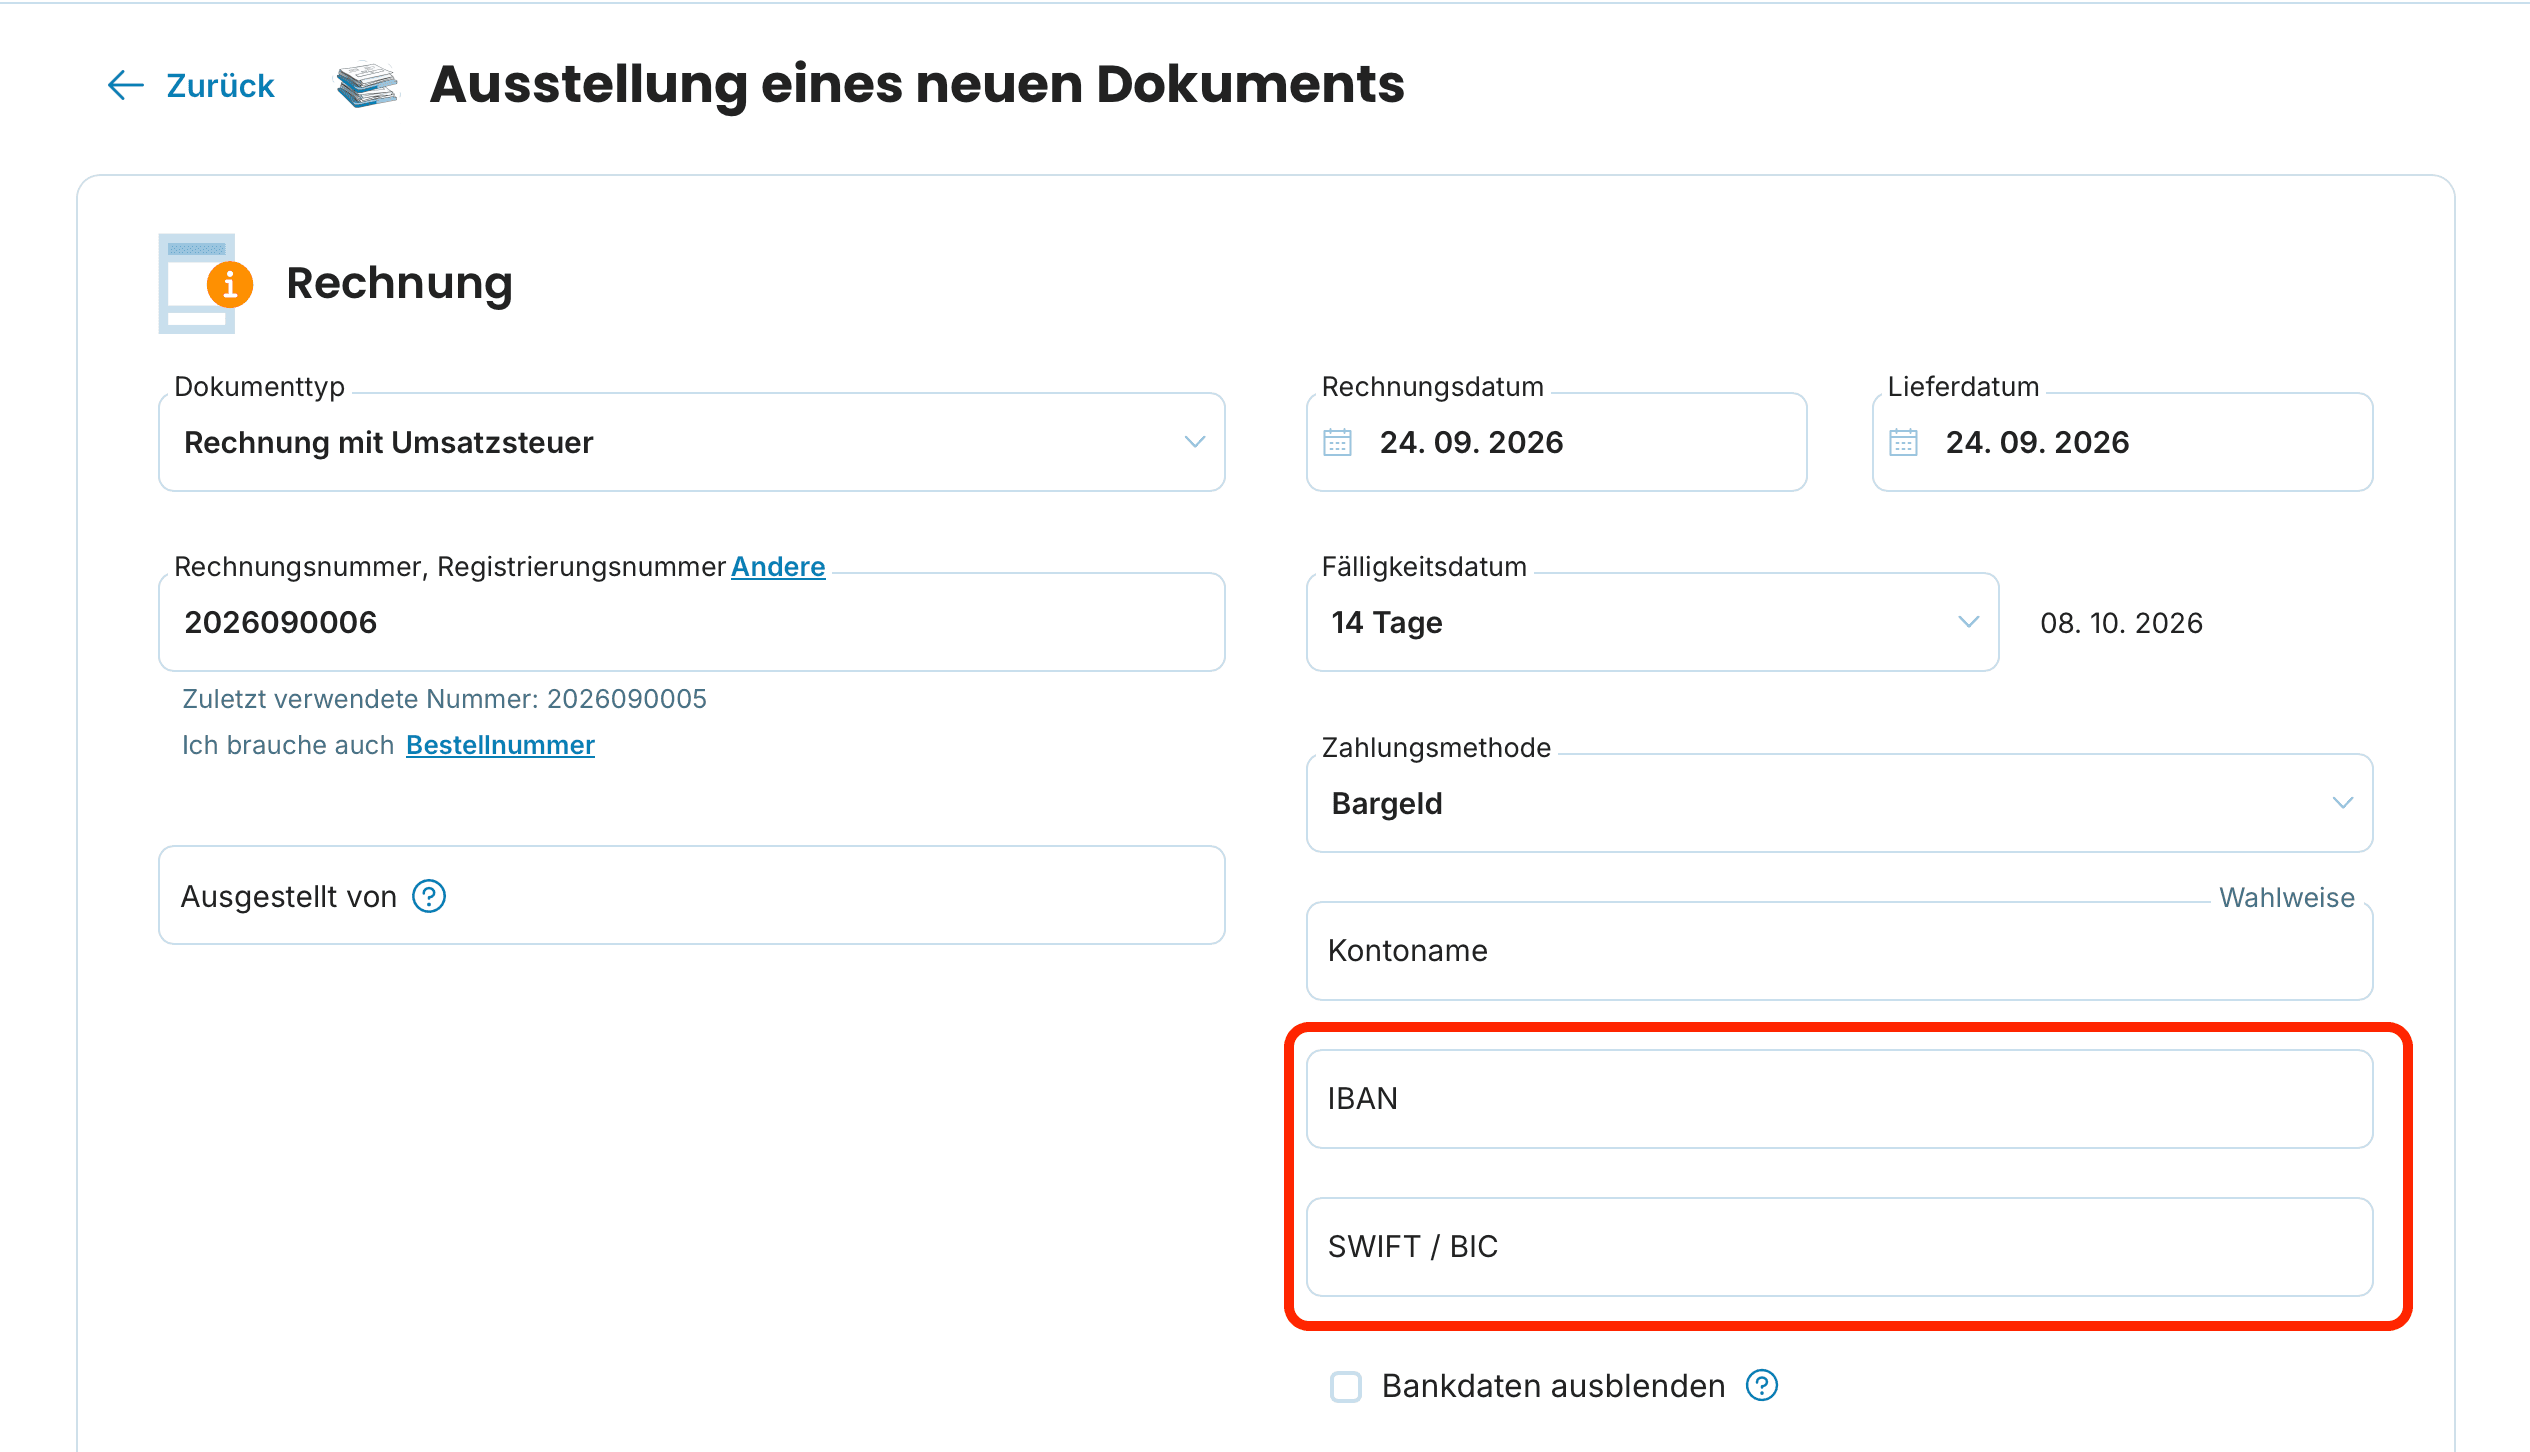This screenshot has width=2530, height=1452.
Task: Click the Wahlweise label above Kontoname
Action: point(2287,897)
